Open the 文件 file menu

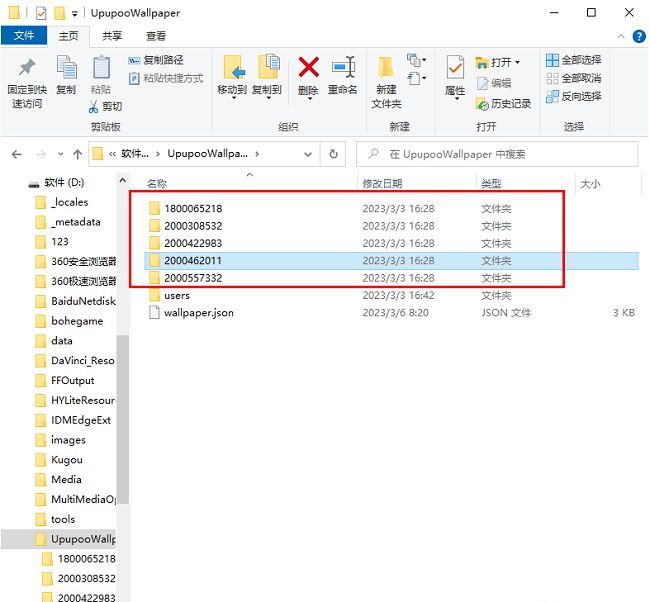pyautogui.click(x=24, y=35)
